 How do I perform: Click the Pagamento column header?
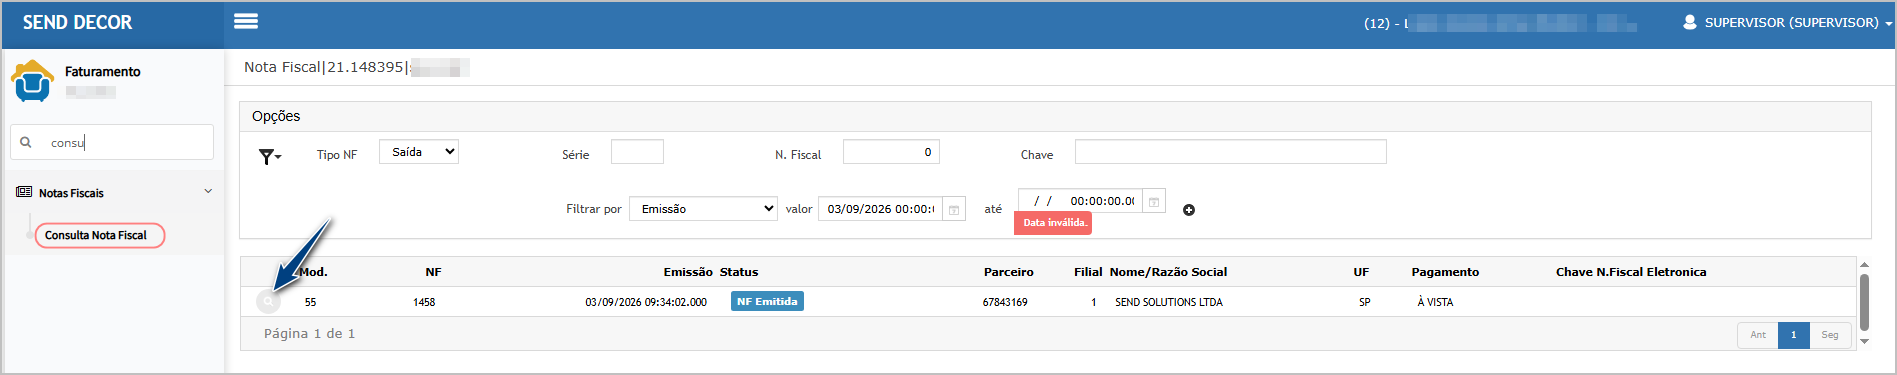coord(1445,272)
